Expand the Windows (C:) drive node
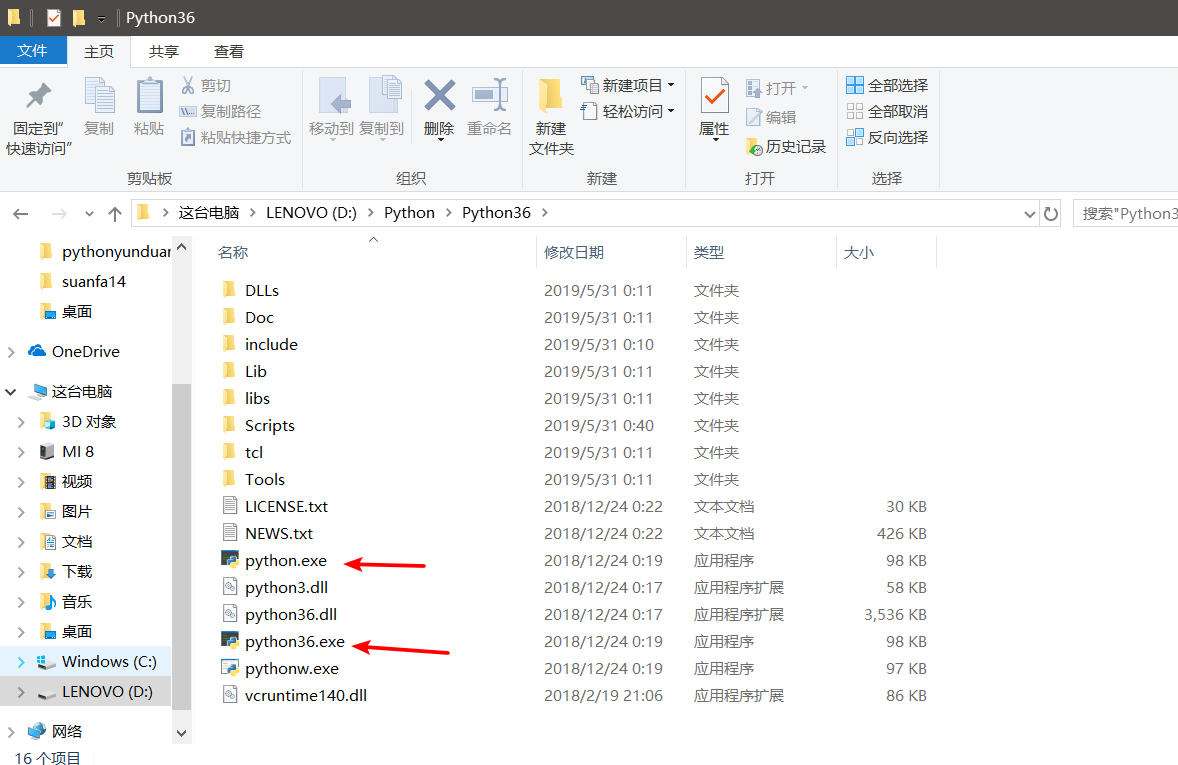Viewport: 1178px width, 765px height. 20,662
